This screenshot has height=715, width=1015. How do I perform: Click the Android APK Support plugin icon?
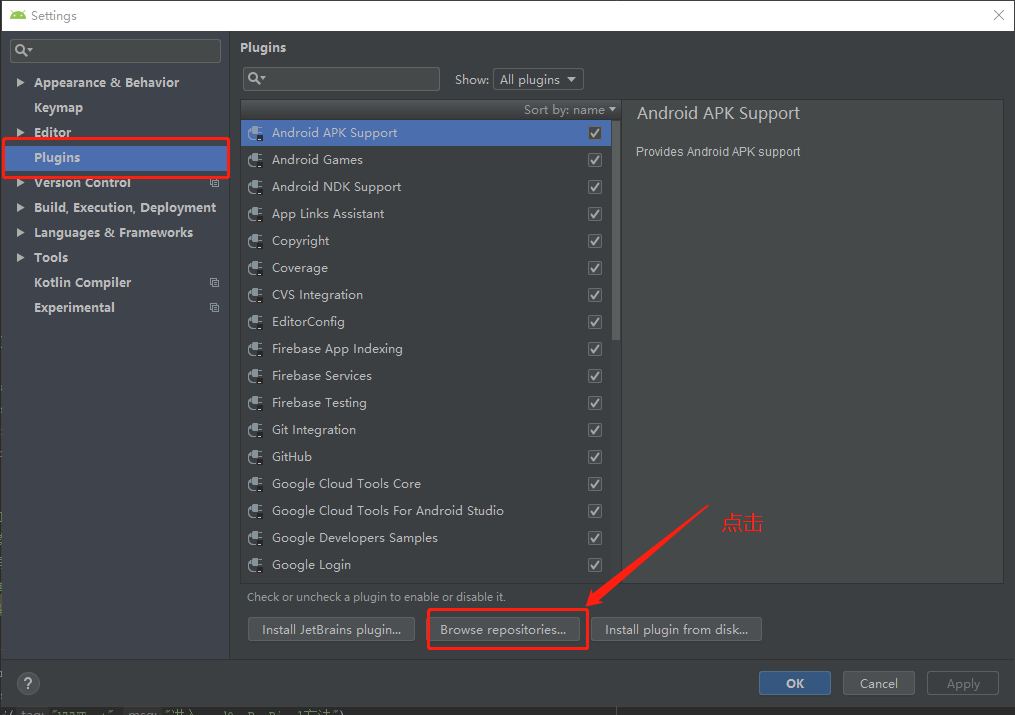[256, 133]
